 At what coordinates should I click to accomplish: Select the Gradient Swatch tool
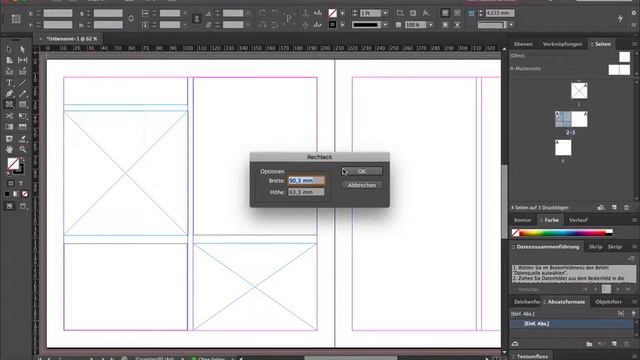point(9,127)
